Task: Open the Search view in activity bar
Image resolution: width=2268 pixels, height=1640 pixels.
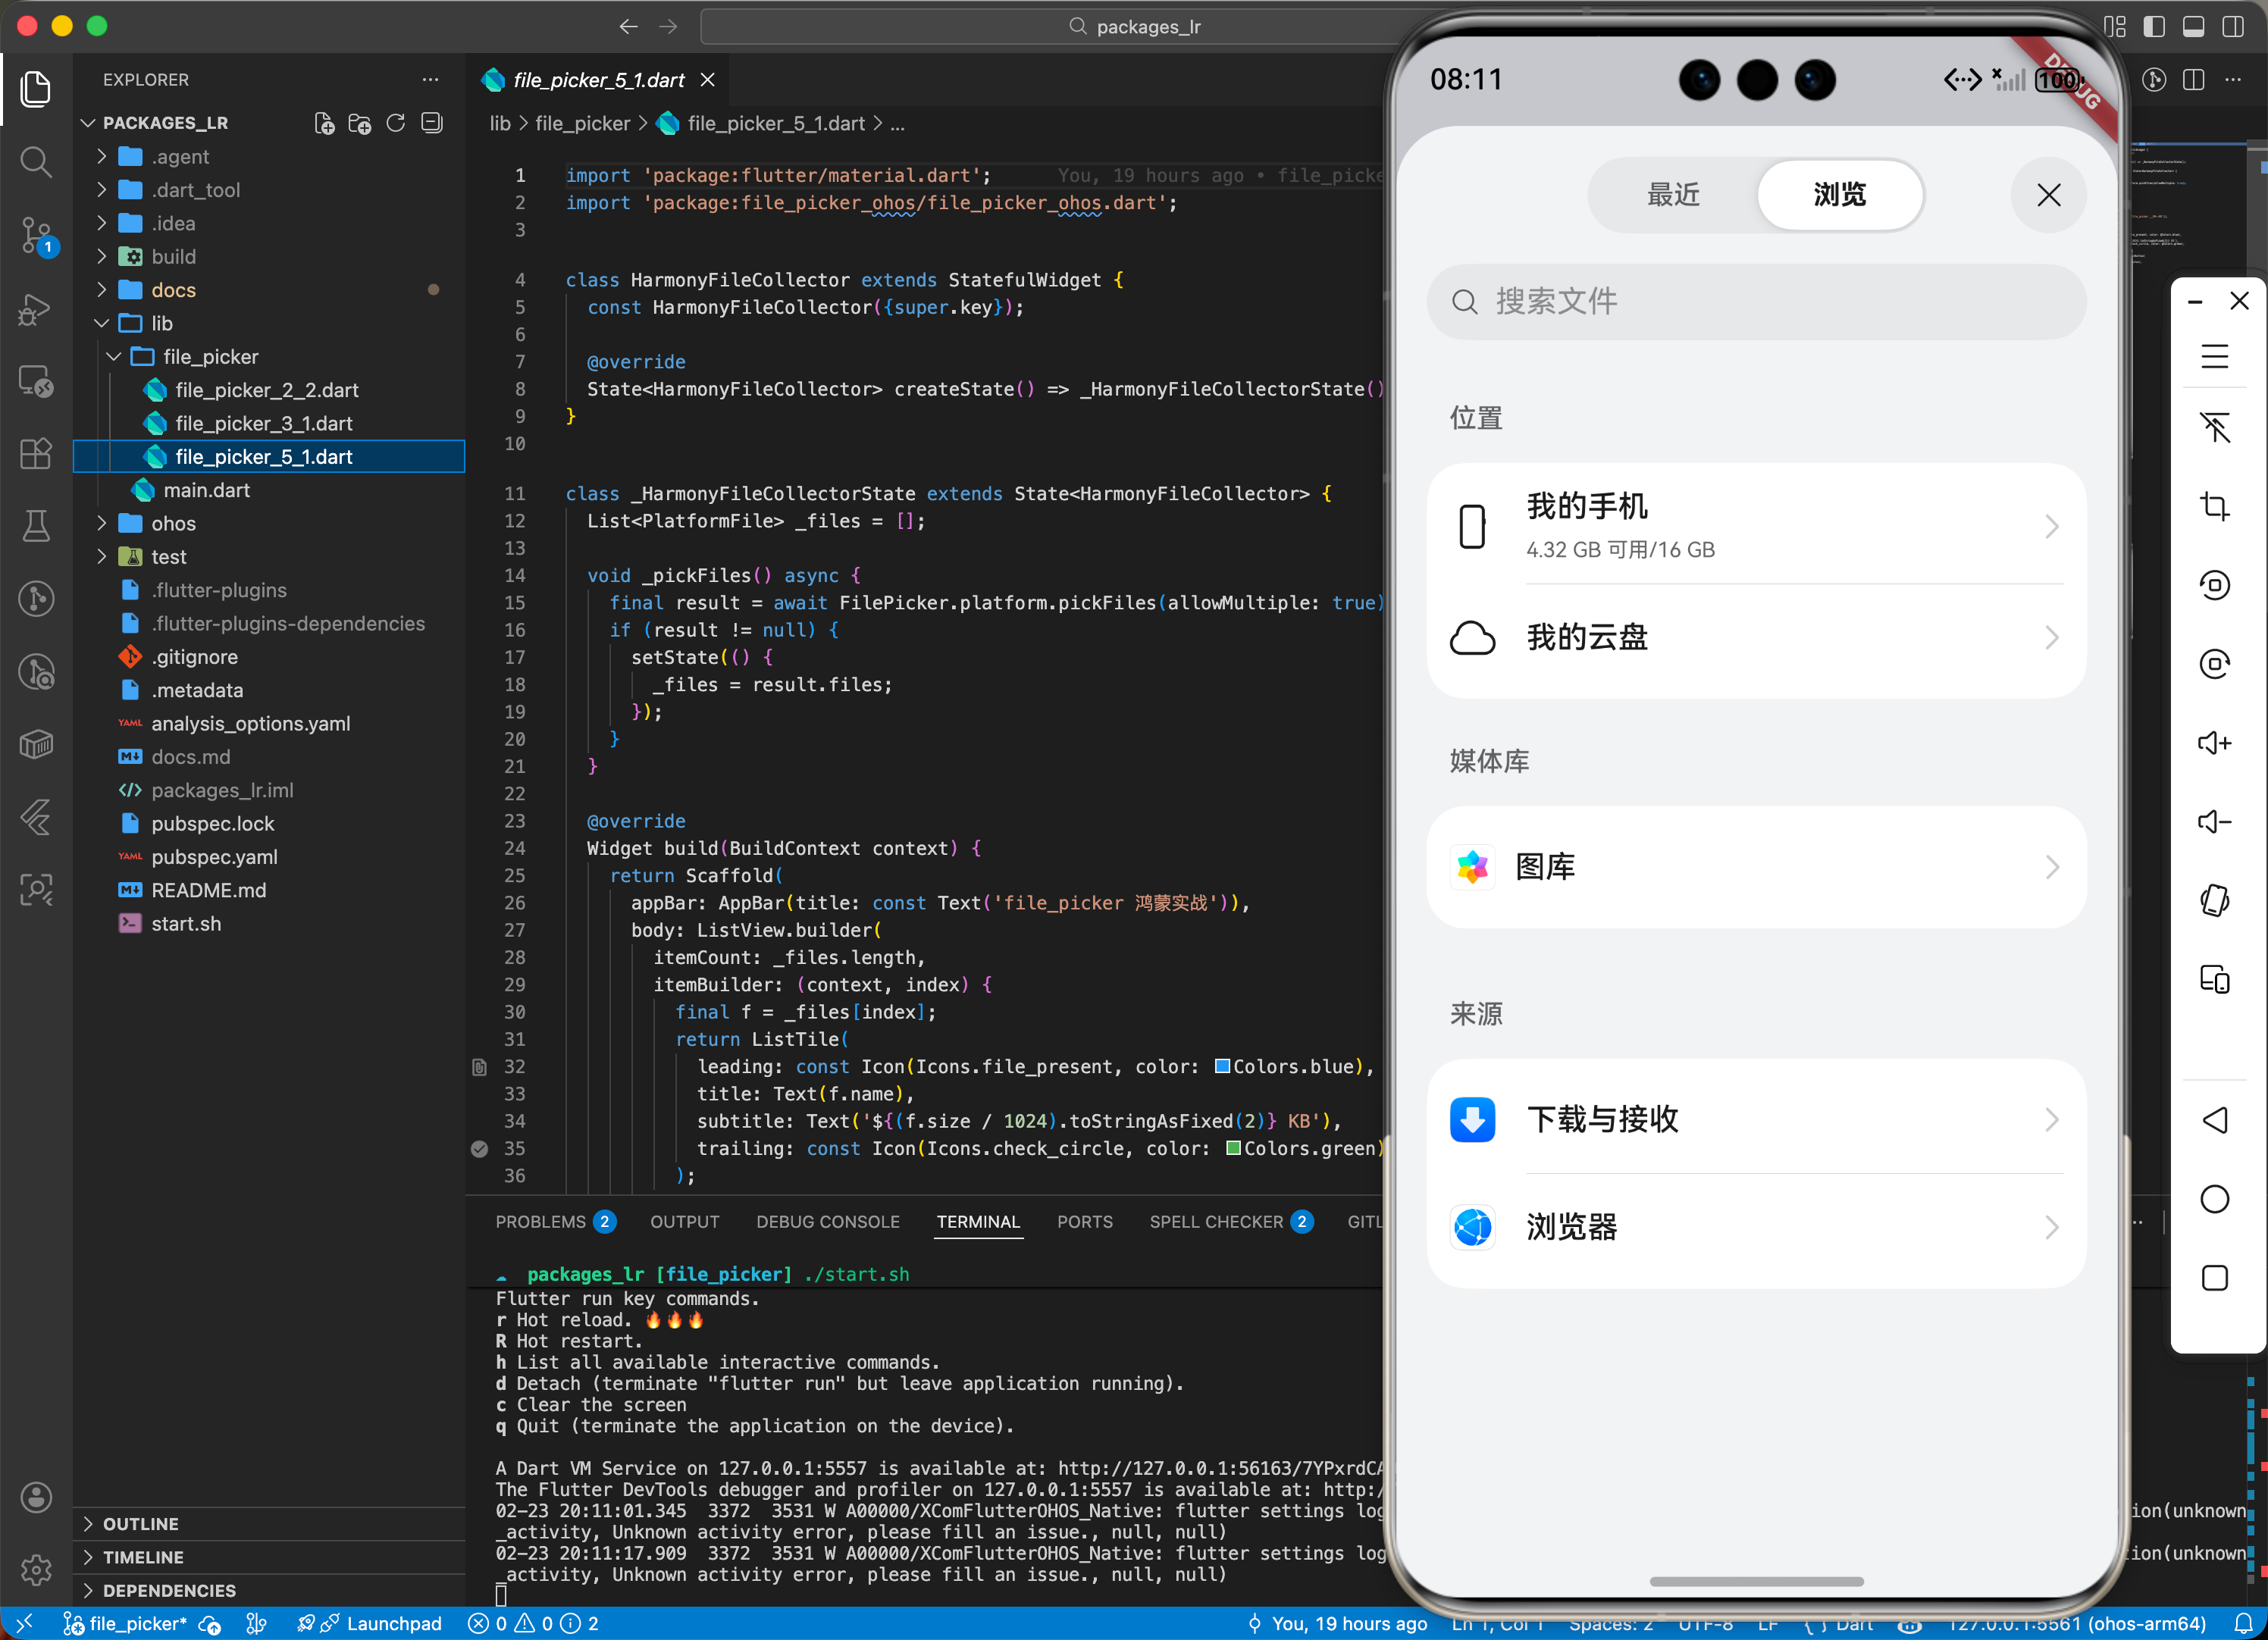Action: click(x=36, y=162)
